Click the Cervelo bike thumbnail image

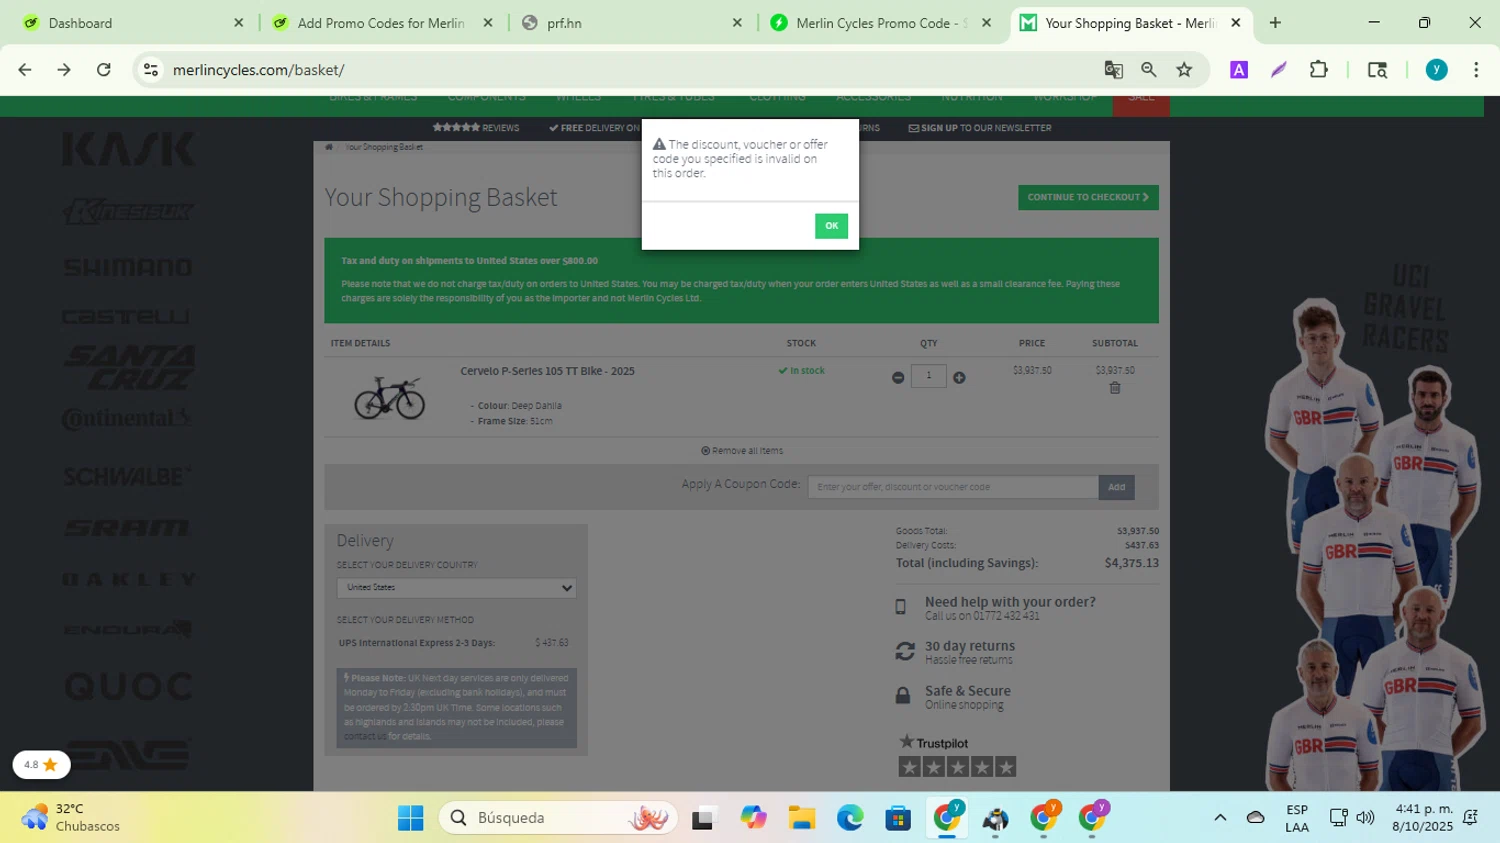click(x=390, y=397)
